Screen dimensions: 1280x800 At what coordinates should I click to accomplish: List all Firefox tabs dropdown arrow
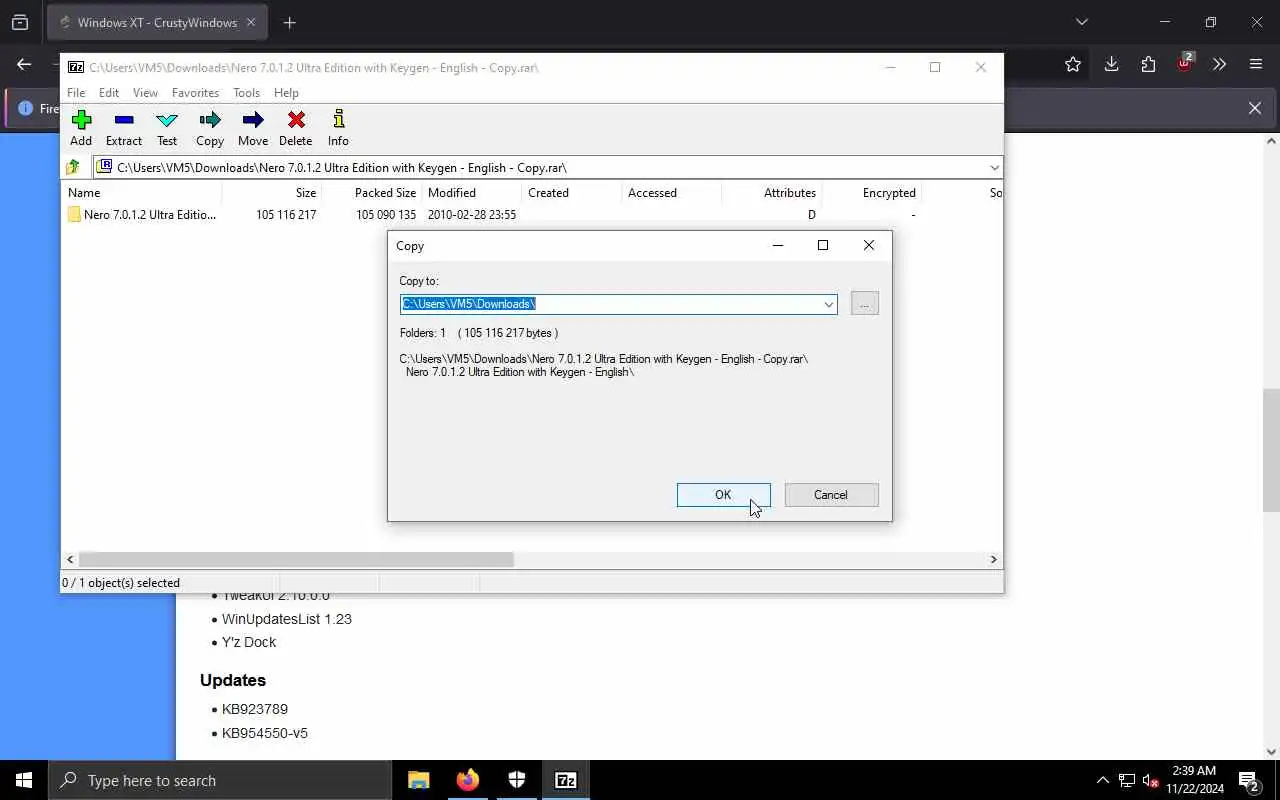[1081, 22]
